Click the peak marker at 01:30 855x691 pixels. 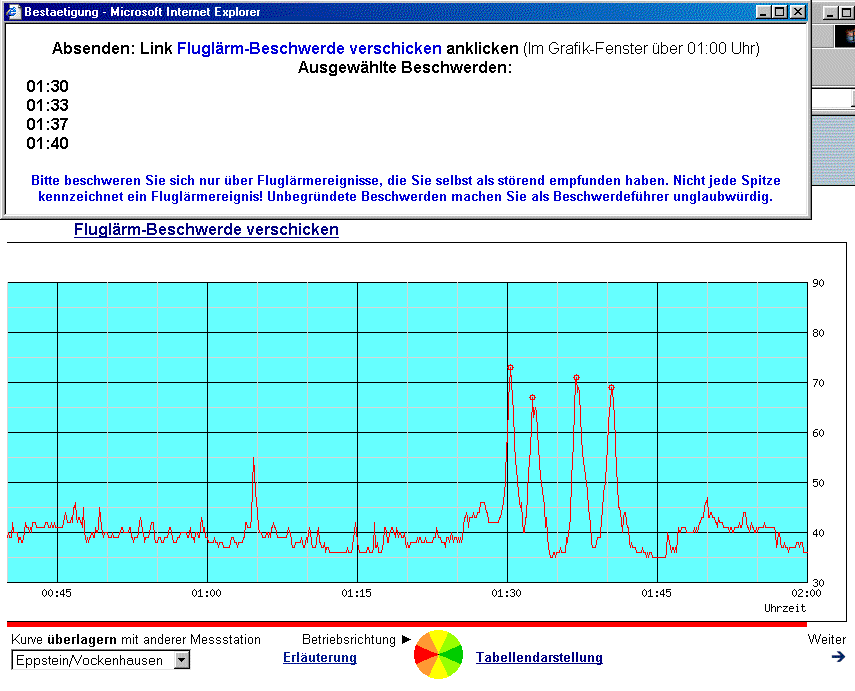510,368
